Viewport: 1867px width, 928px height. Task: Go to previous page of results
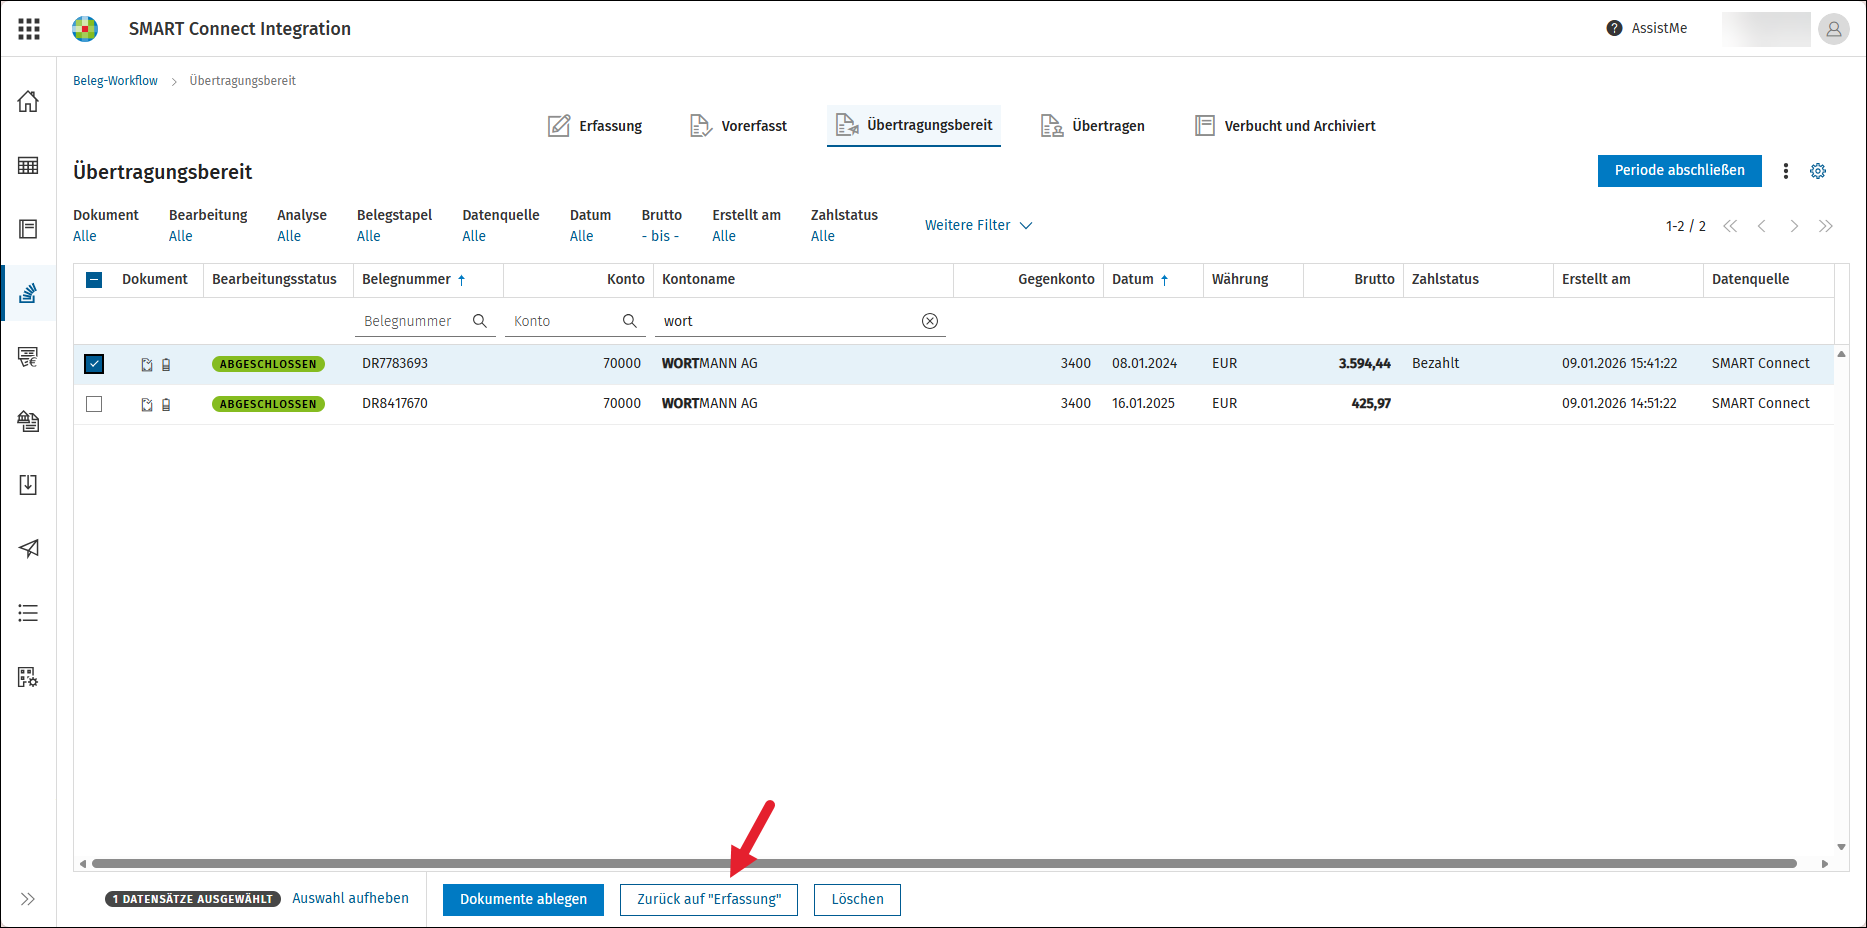[x=1762, y=226]
